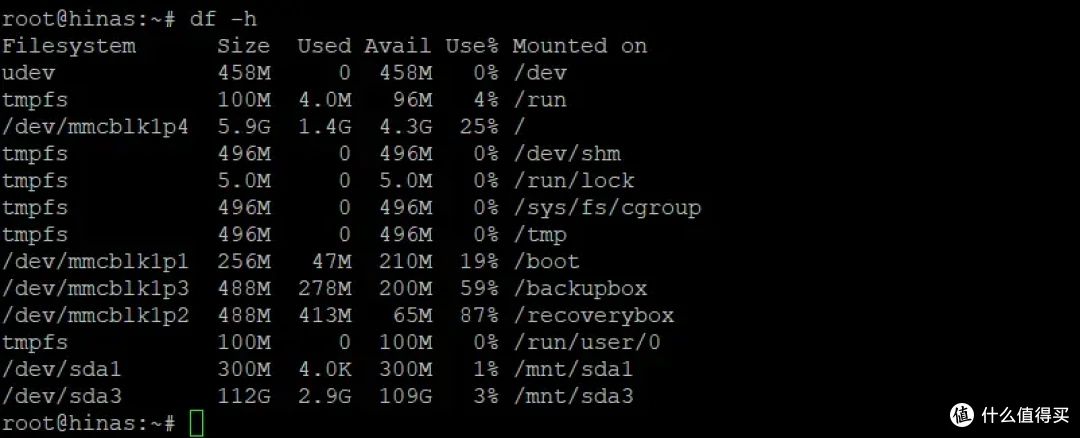Viewport: 1080px width, 438px height.
Task: Click the udev filesystem row name
Action: [x=28, y=73]
